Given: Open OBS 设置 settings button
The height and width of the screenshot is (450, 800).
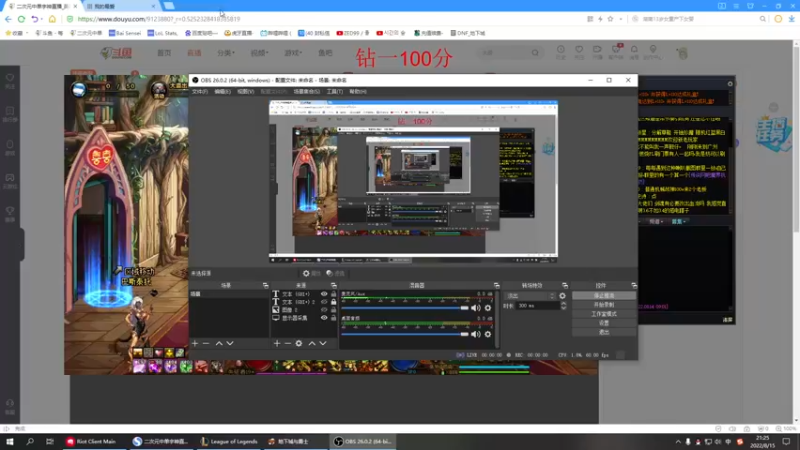Looking at the screenshot, I should tap(604, 323).
